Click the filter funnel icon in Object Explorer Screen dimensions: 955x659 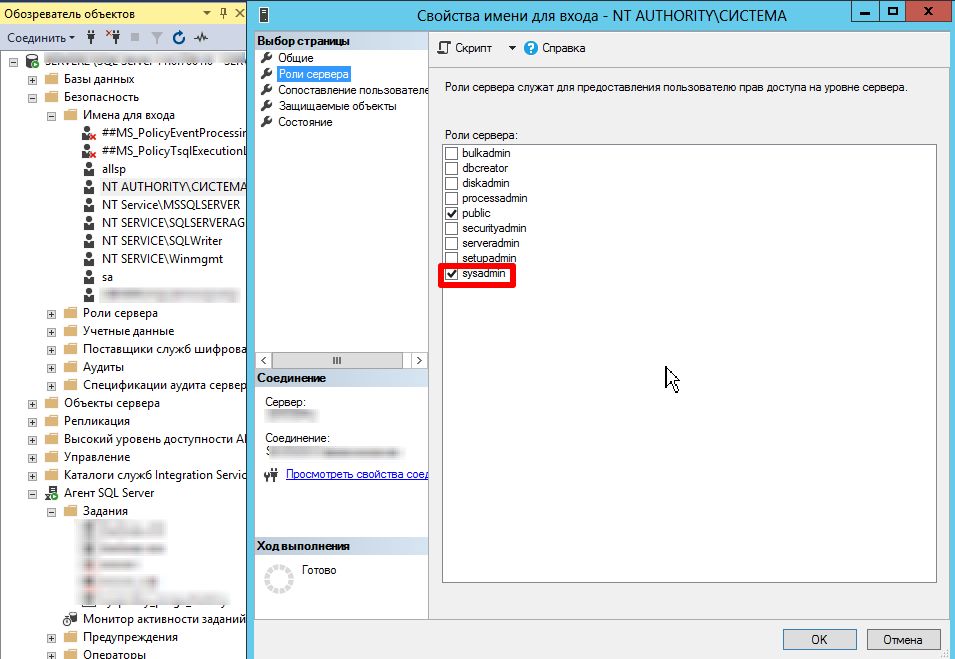point(157,37)
